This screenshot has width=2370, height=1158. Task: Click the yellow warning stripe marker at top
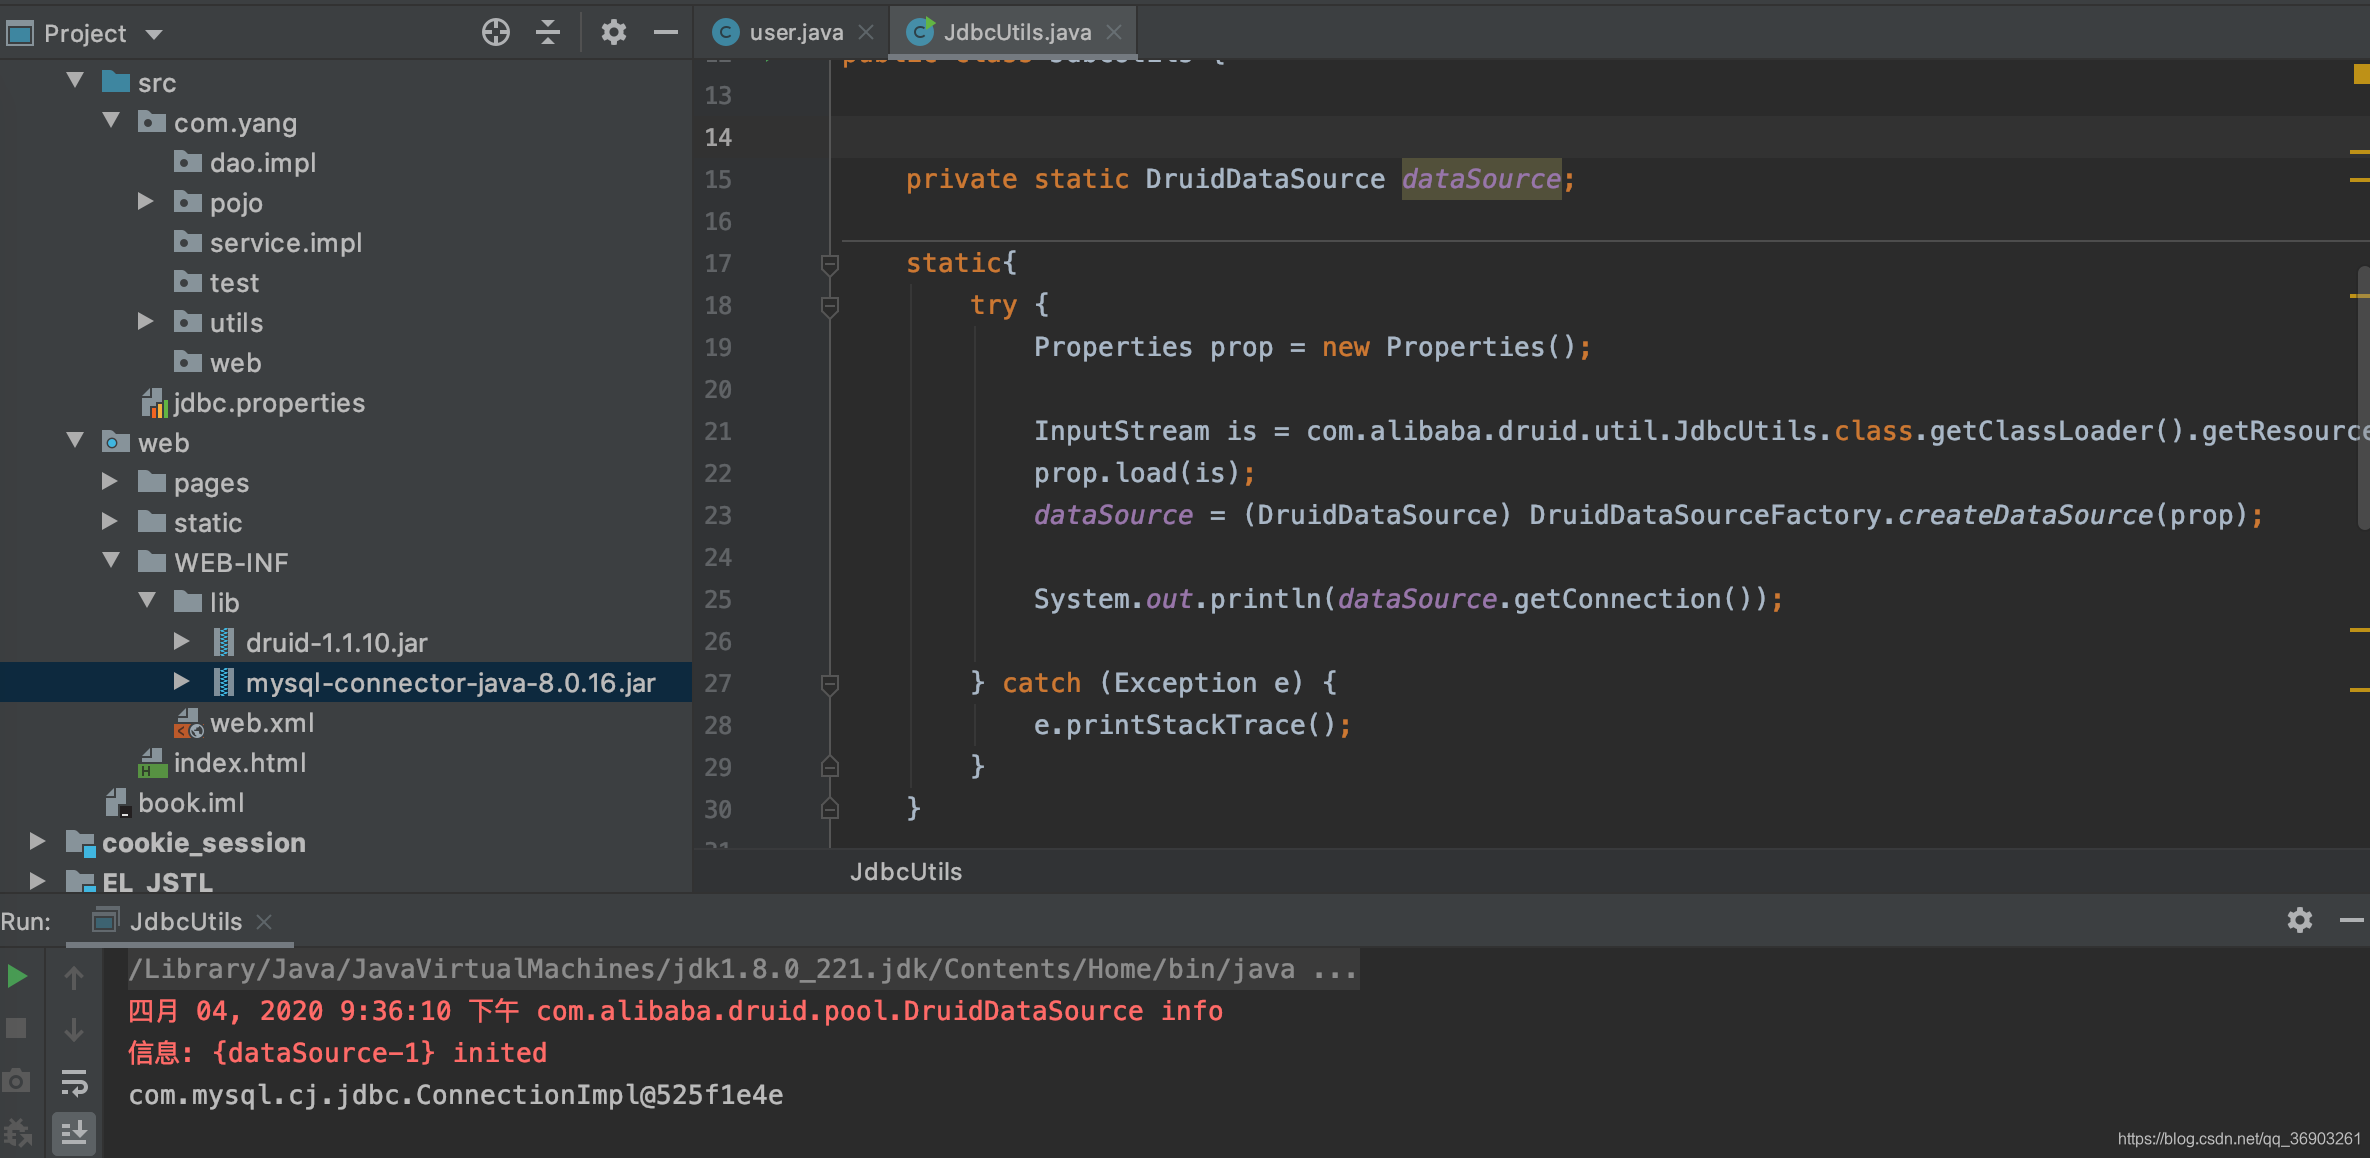tap(2361, 73)
